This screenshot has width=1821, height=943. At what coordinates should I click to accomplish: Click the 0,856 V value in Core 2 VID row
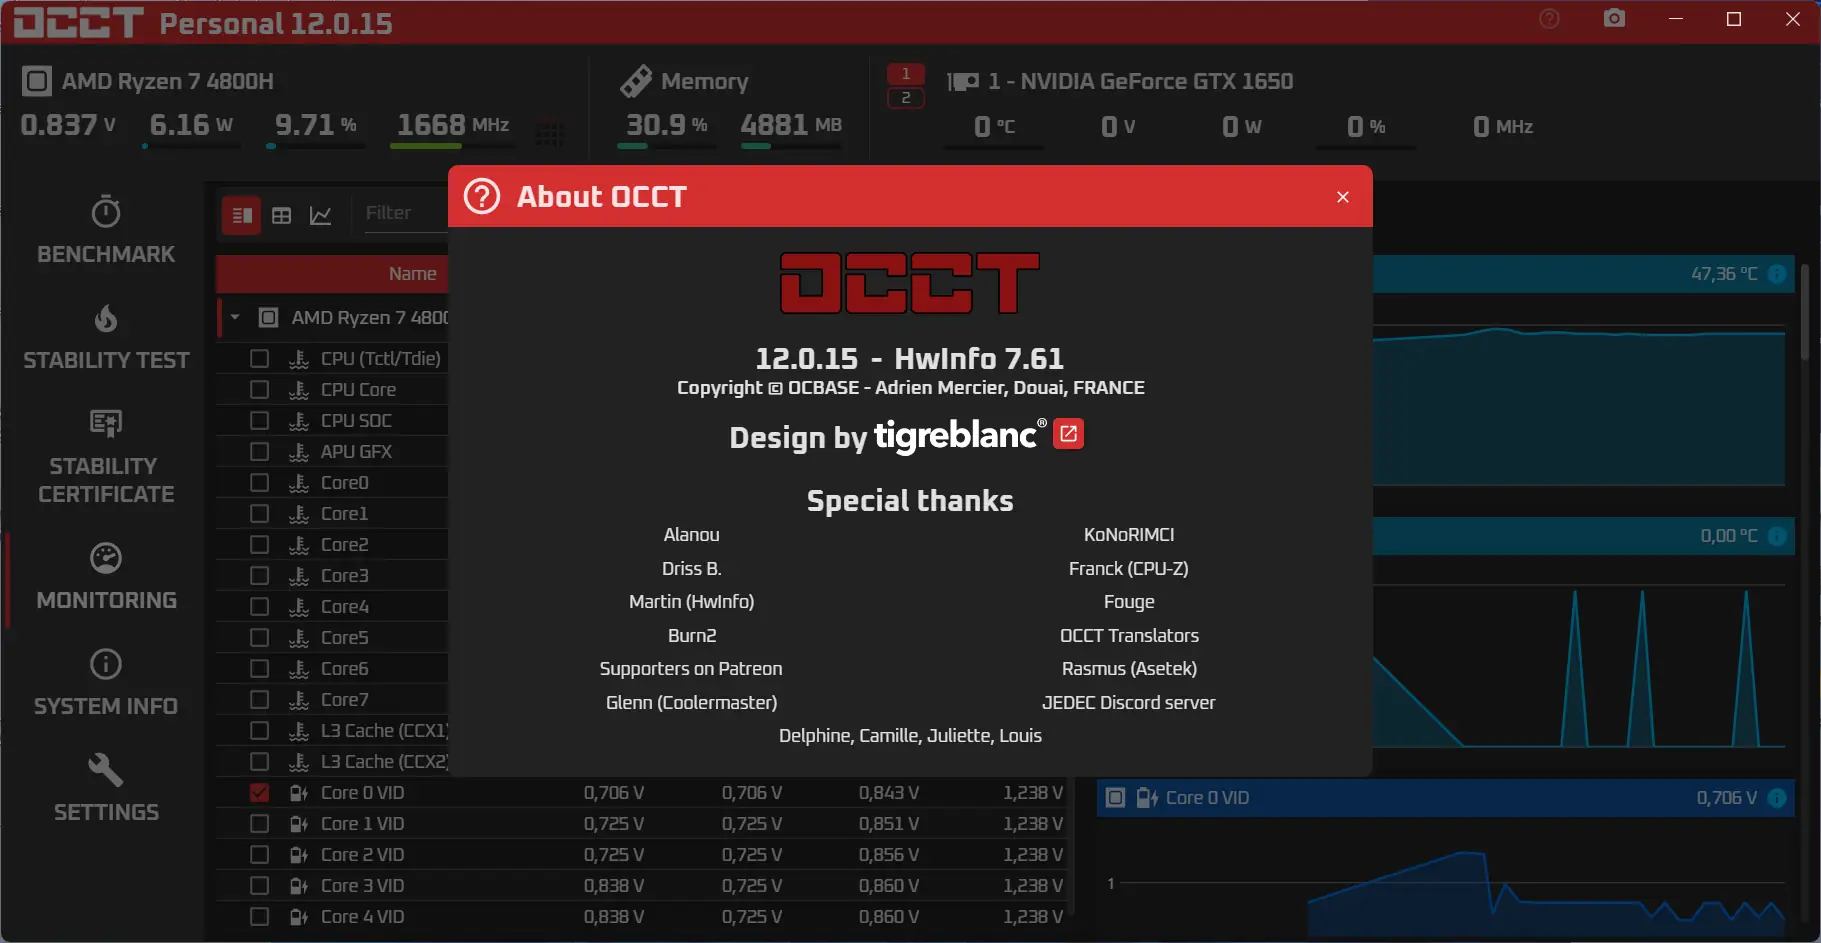tap(889, 855)
